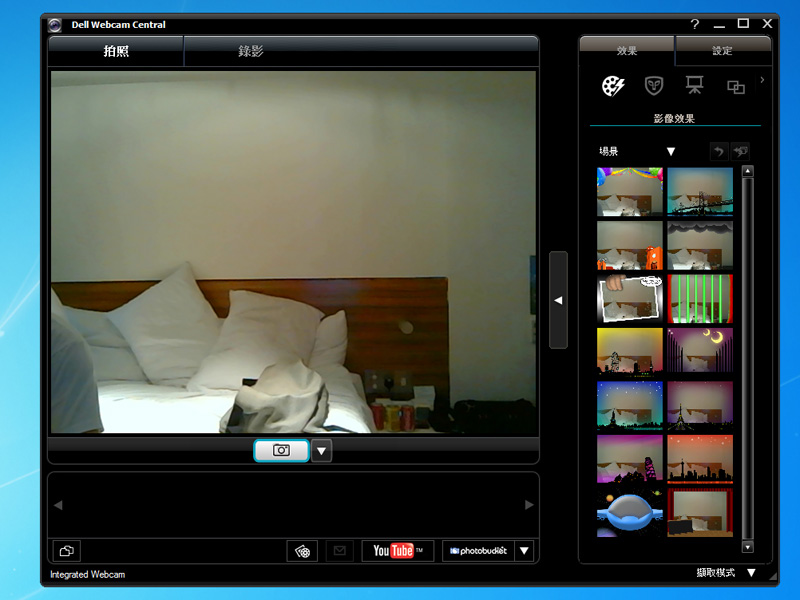The image size is (800, 600).
Task: Expand the 擷取模式 capture mode menu
Action: (x=751, y=573)
